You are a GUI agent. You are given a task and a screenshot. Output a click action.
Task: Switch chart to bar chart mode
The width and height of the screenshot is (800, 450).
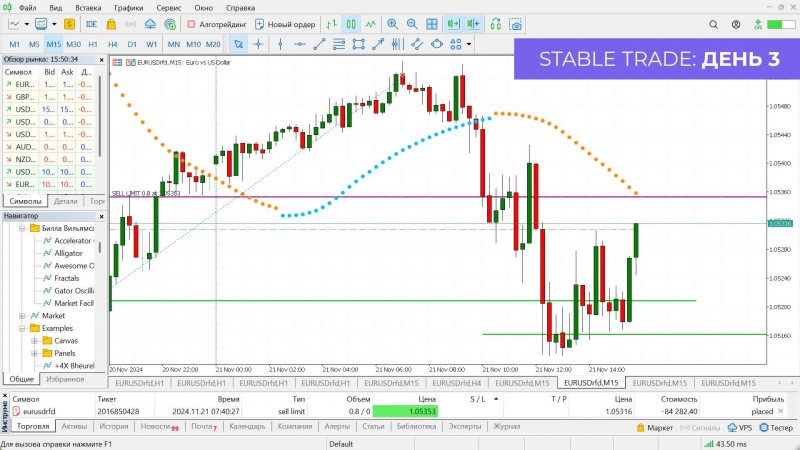332,24
